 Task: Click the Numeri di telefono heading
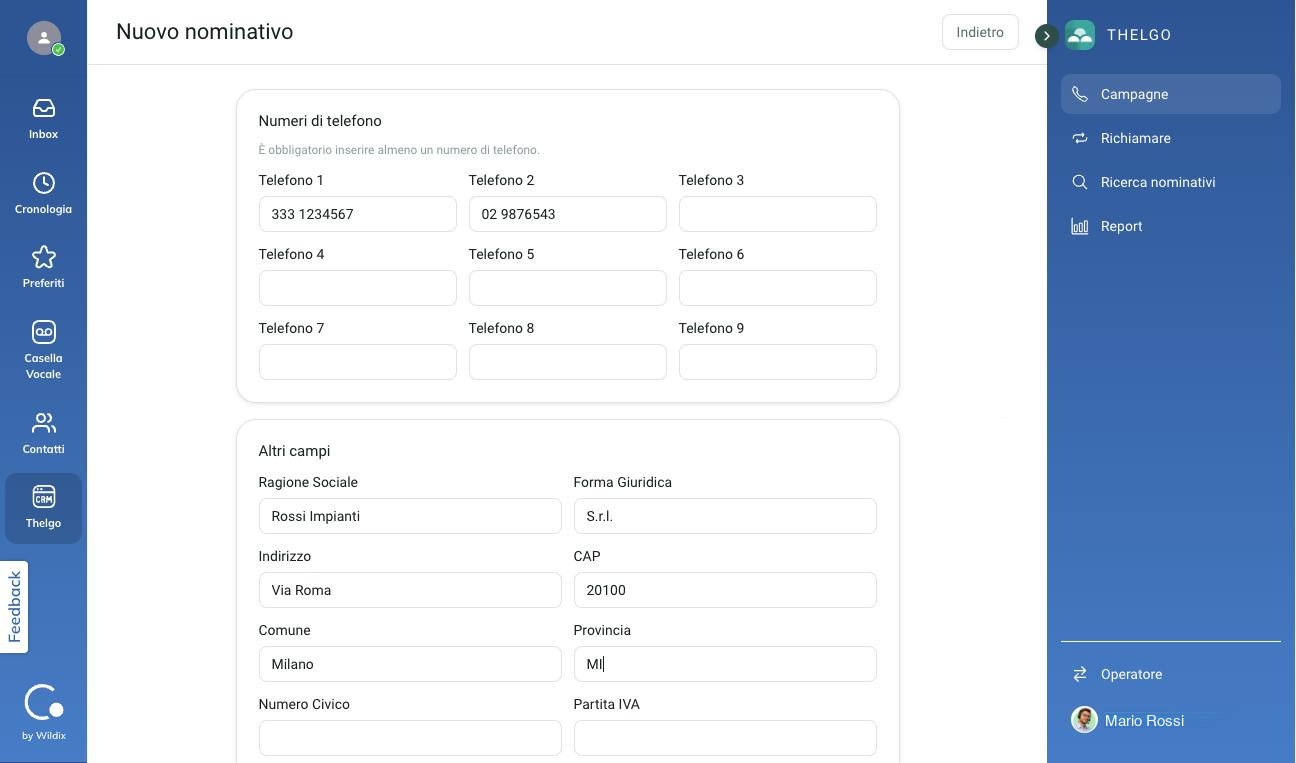click(320, 121)
